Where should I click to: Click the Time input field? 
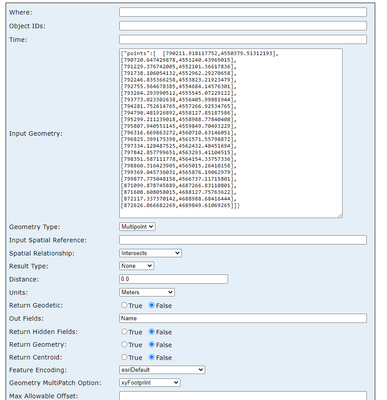[243, 39]
